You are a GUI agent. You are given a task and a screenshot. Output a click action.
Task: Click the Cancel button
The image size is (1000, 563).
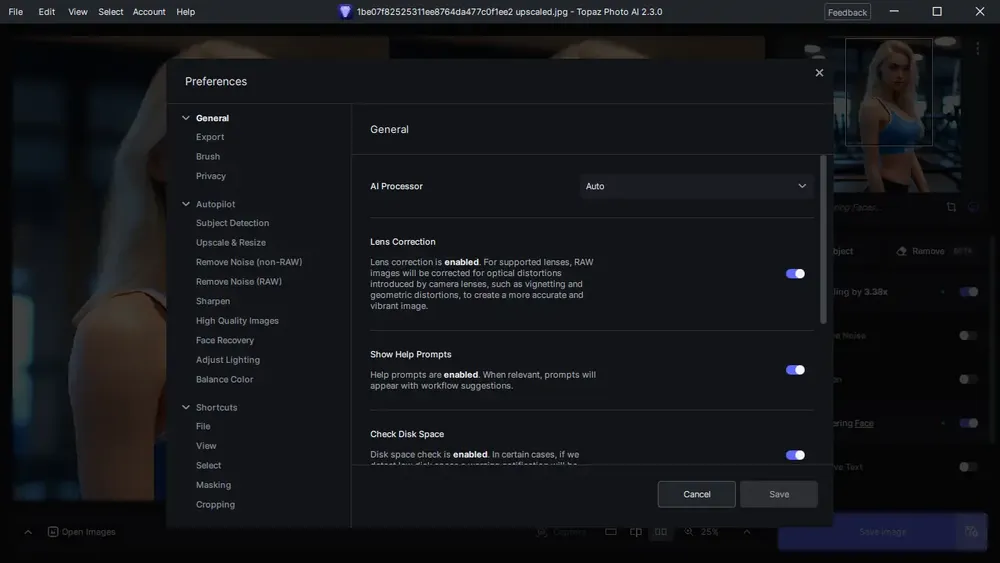click(696, 494)
